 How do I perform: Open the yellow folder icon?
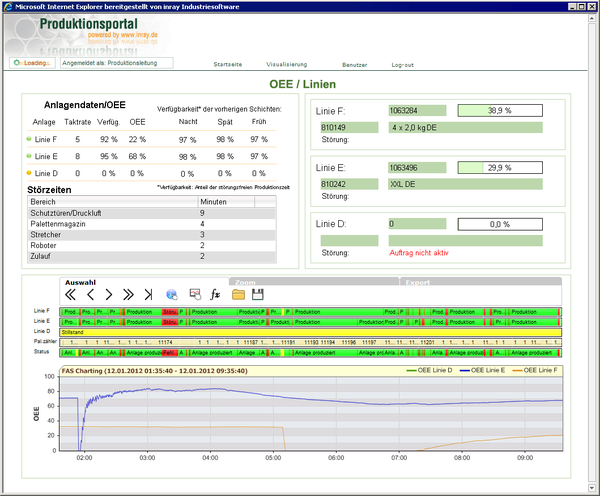238,294
